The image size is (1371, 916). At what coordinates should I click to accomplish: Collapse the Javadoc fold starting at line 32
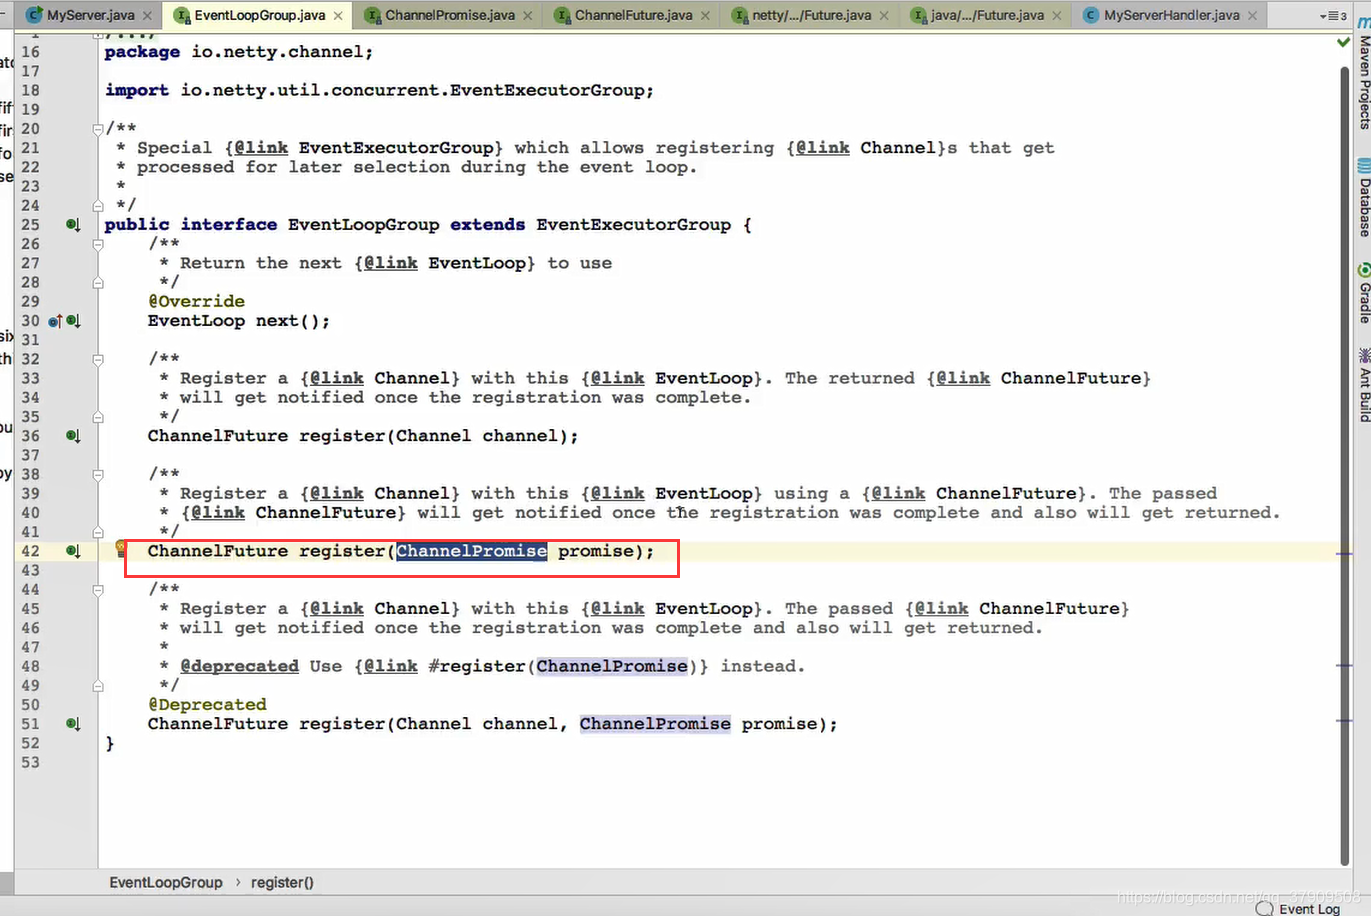pyautogui.click(x=98, y=358)
